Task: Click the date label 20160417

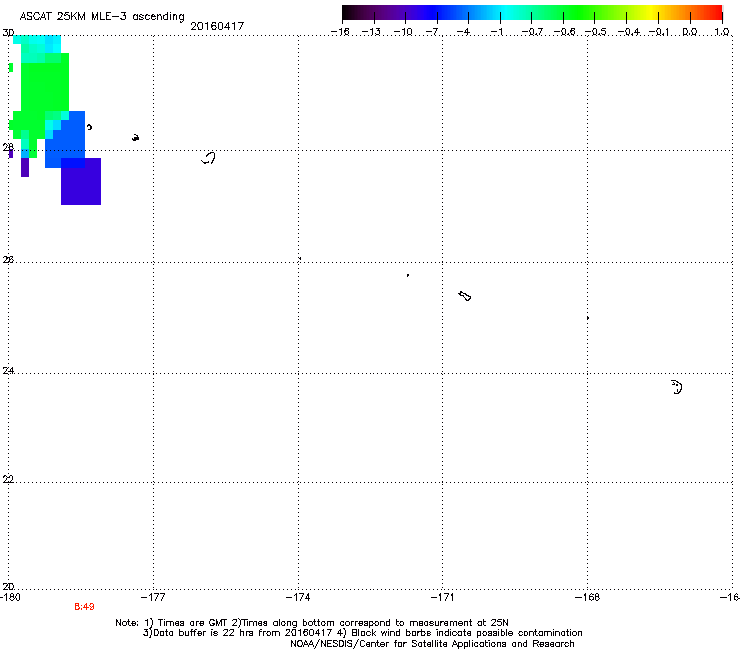Action: point(217,26)
